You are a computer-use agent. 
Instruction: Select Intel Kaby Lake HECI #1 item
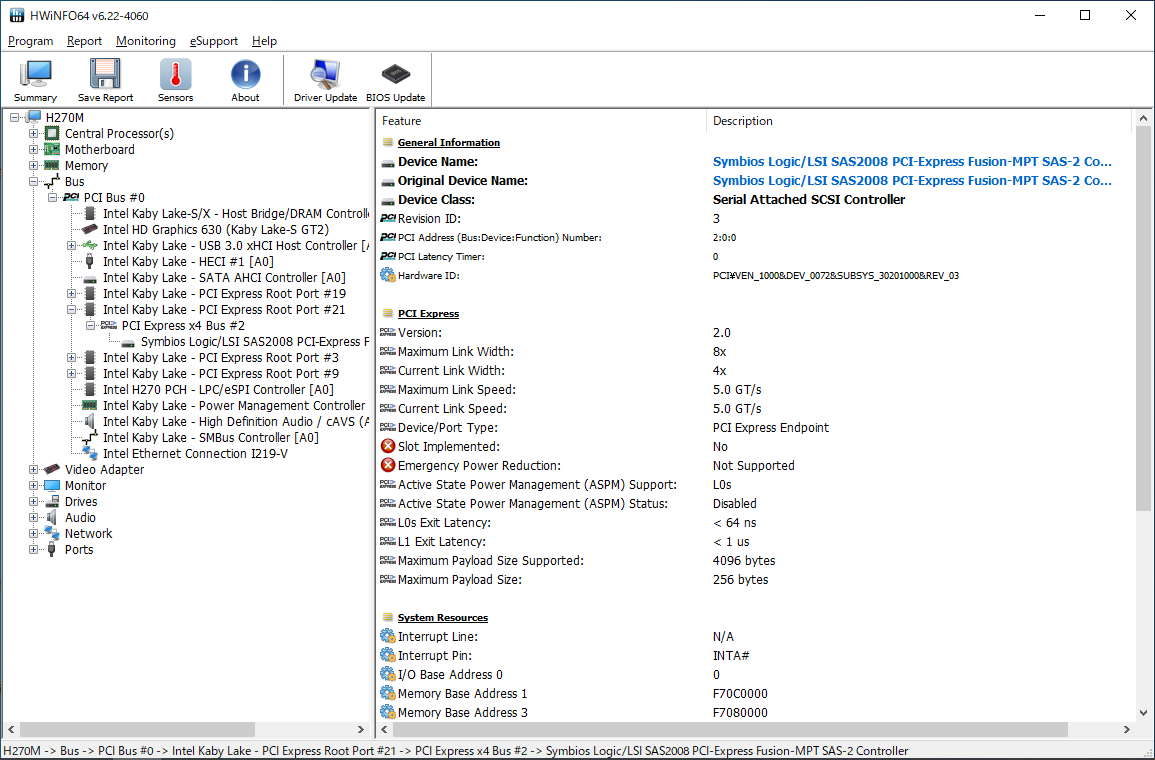[x=188, y=261]
